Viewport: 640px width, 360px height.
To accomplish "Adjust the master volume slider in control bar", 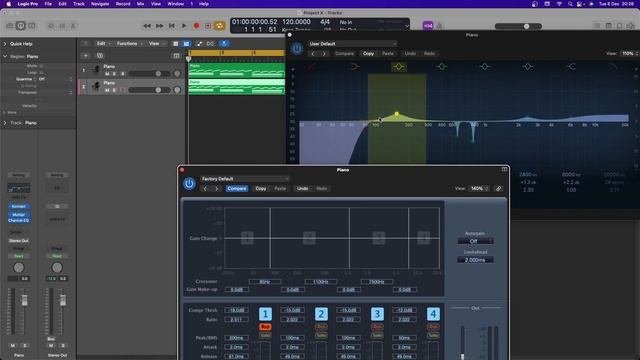I will coord(518,26).
